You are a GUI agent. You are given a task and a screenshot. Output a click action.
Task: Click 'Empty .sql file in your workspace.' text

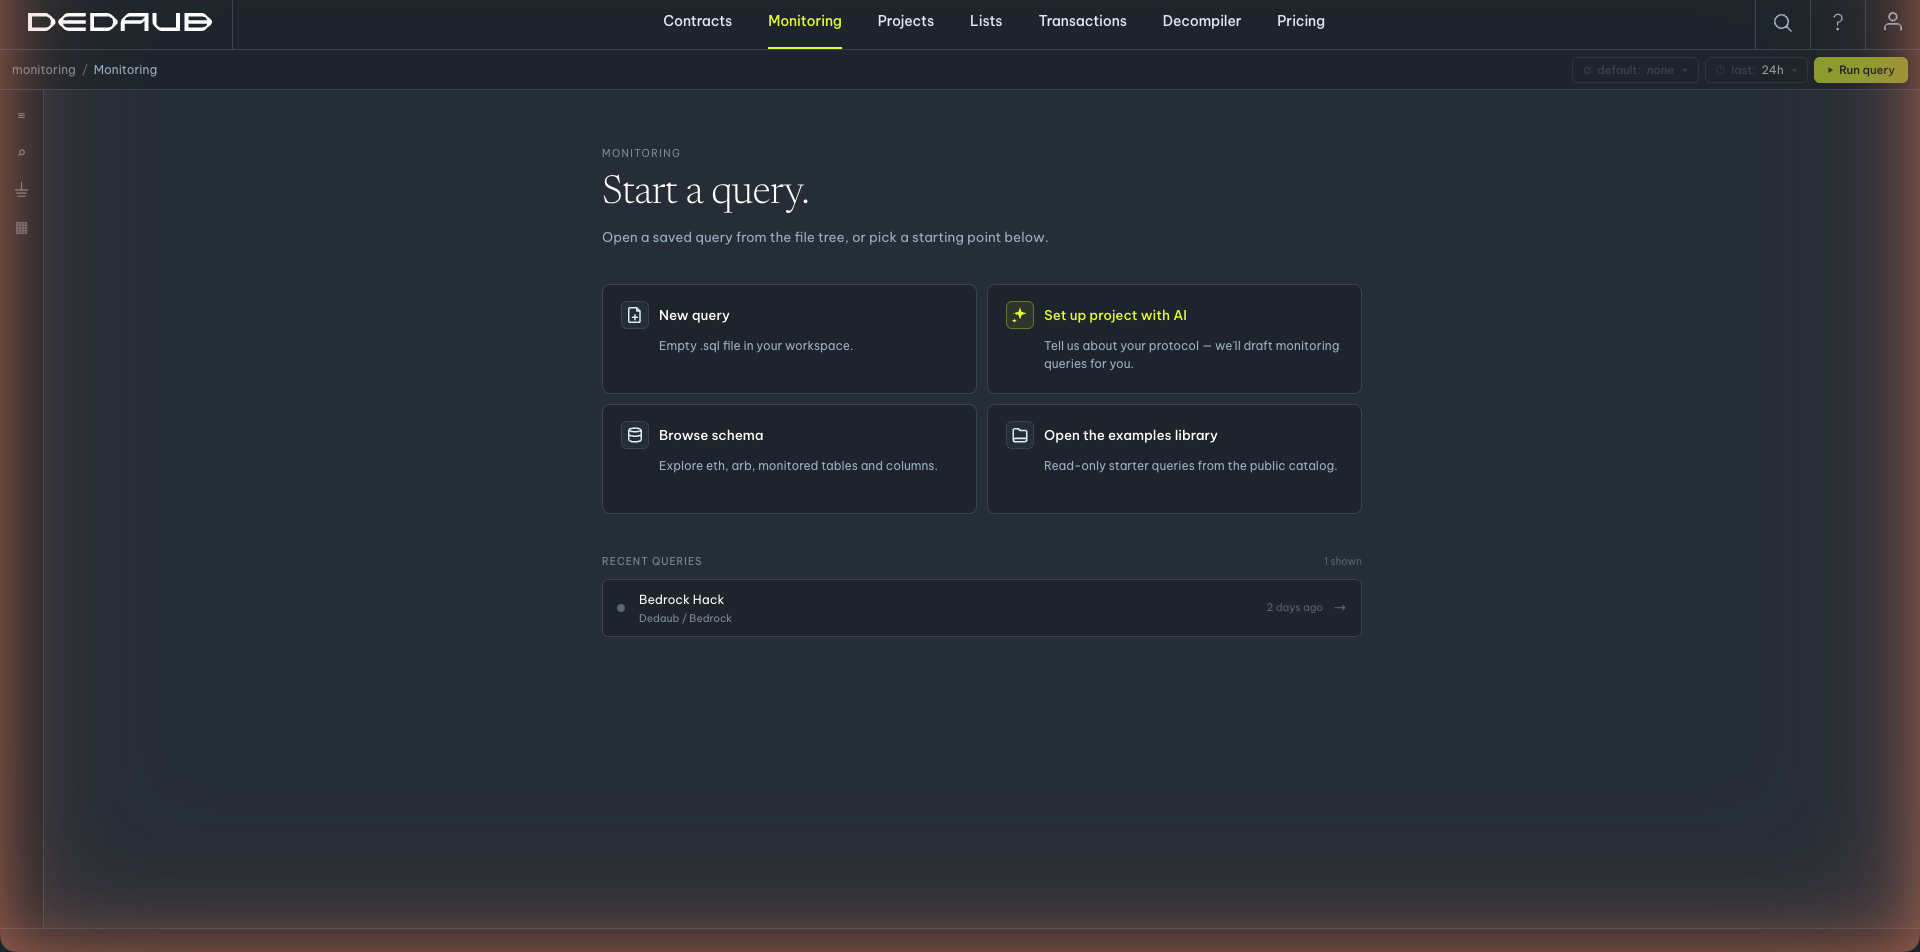tap(755, 346)
